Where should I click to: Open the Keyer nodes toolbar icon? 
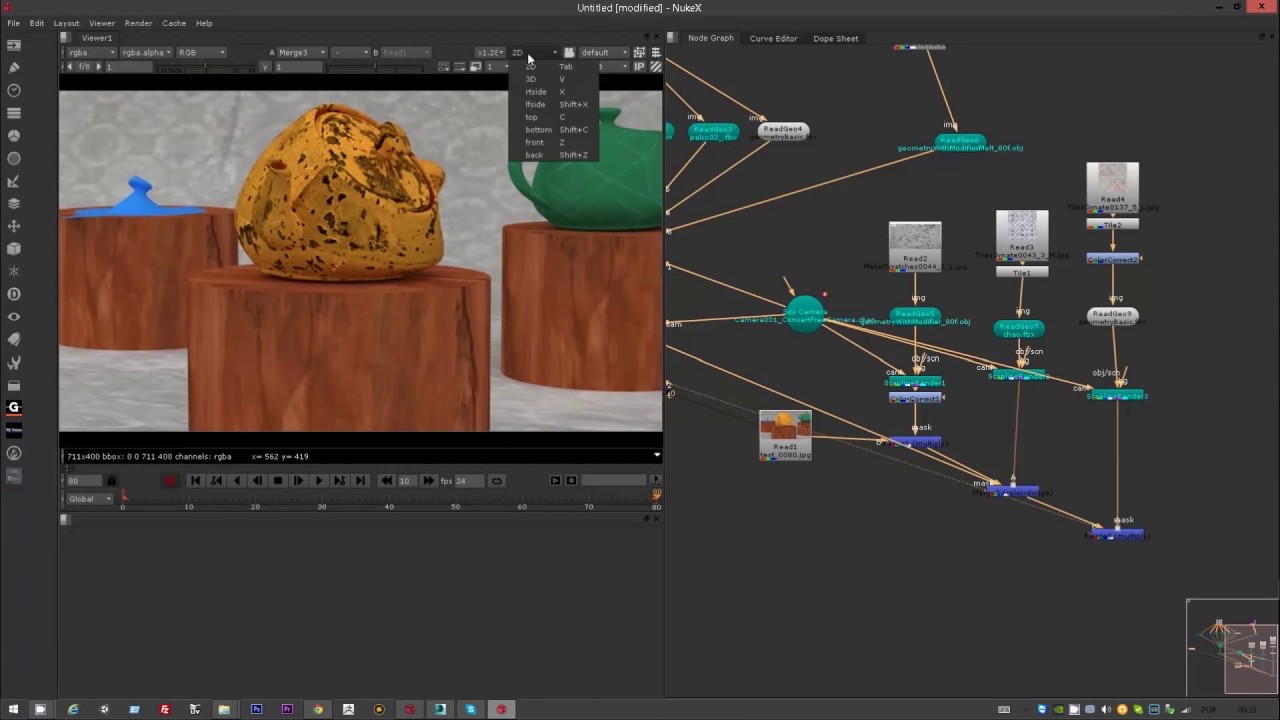pyautogui.click(x=14, y=181)
